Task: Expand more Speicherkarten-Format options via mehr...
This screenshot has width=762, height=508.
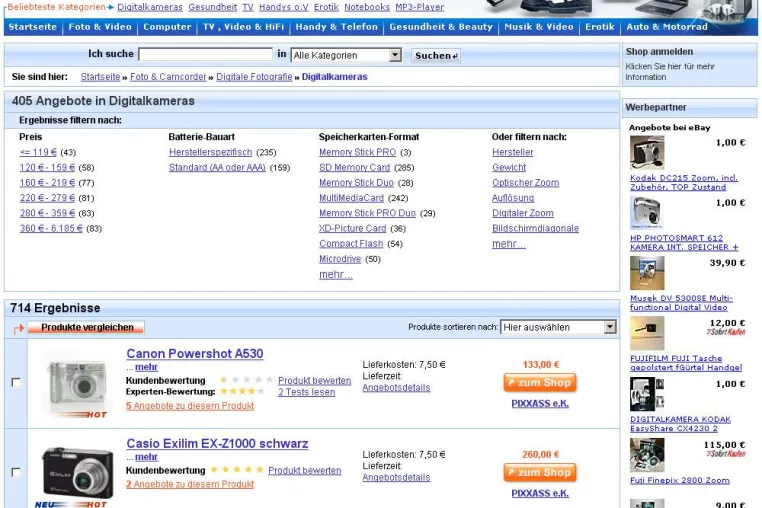Action: tap(336, 275)
